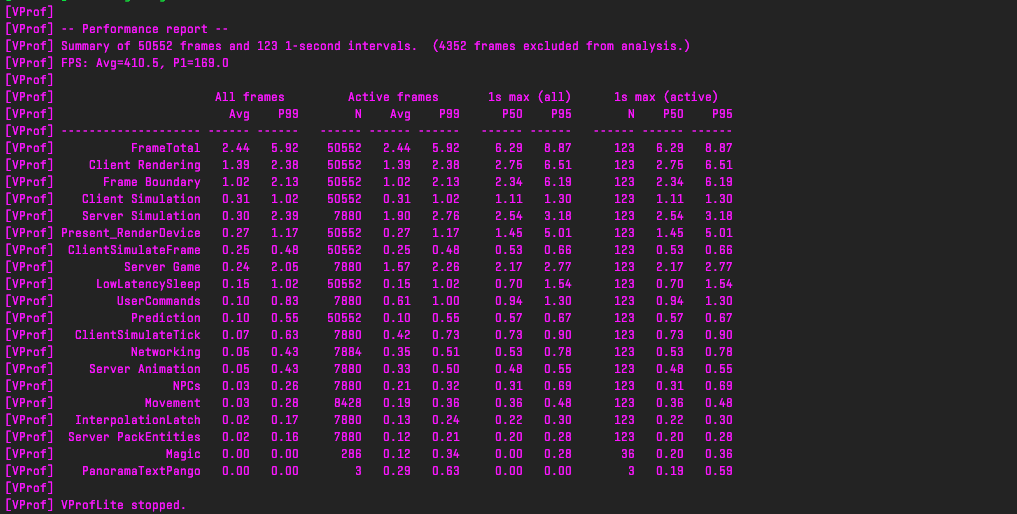Click the "0.16" all-frames P99 for Server PackEntities

(x=285, y=437)
